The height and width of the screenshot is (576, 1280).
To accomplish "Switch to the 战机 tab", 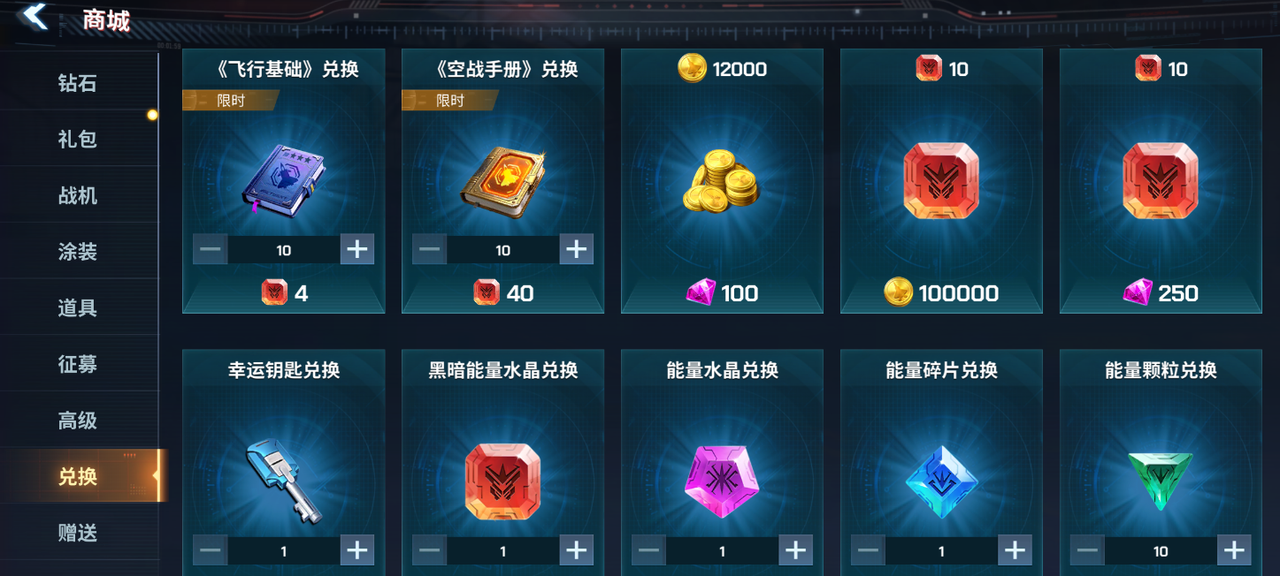I will [x=78, y=195].
